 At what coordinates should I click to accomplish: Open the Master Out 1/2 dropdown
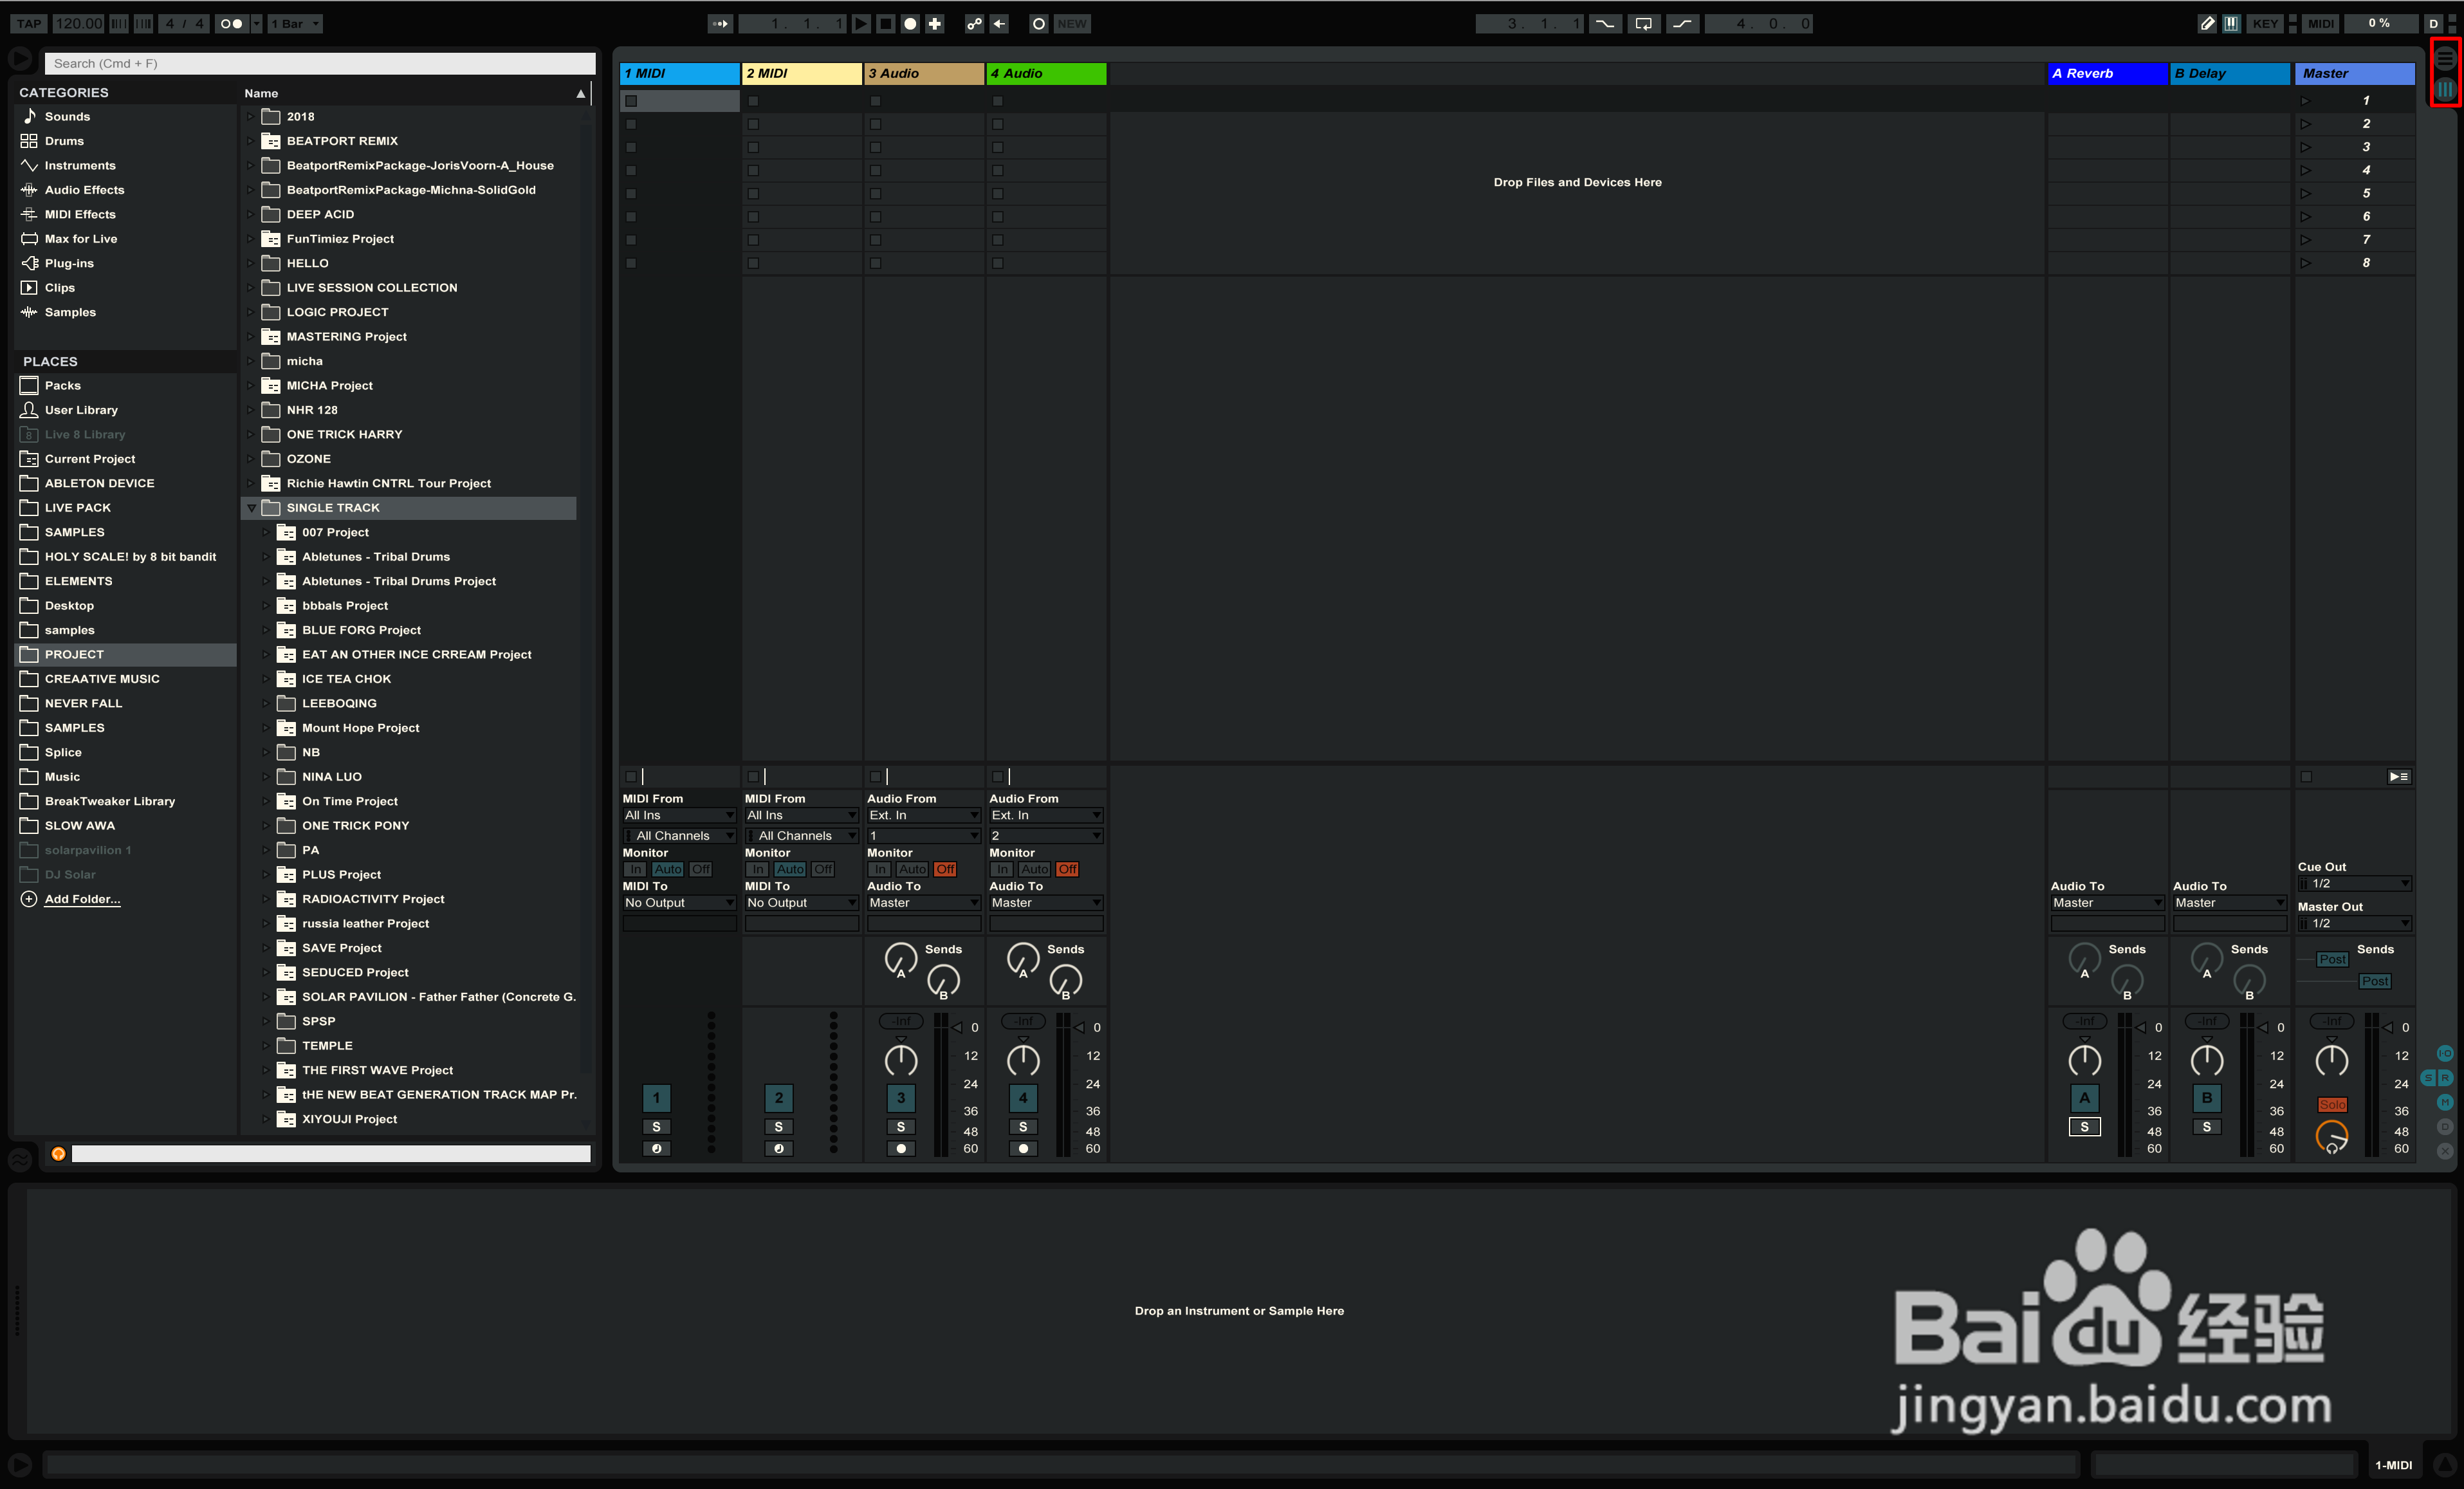pos(2354,923)
